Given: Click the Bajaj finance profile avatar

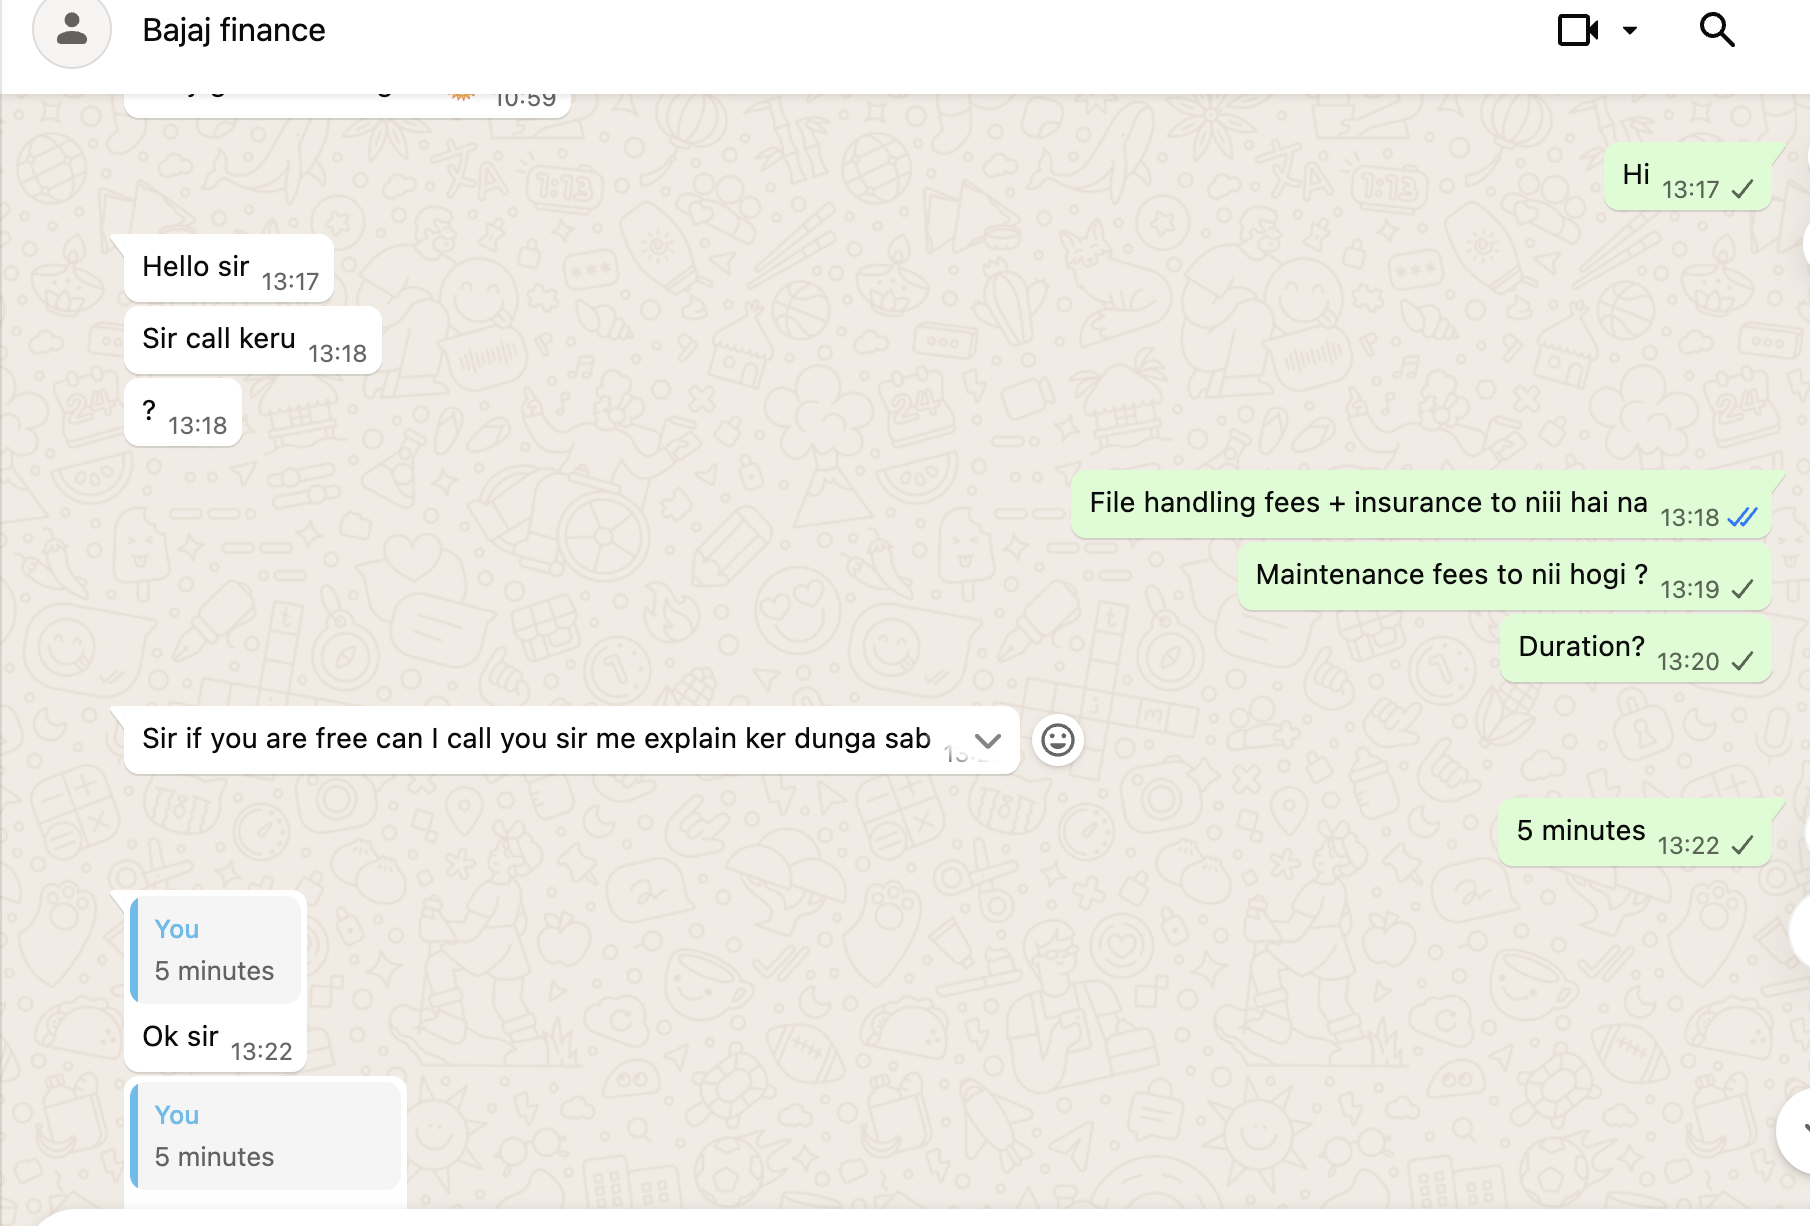Looking at the screenshot, I should 71,30.
